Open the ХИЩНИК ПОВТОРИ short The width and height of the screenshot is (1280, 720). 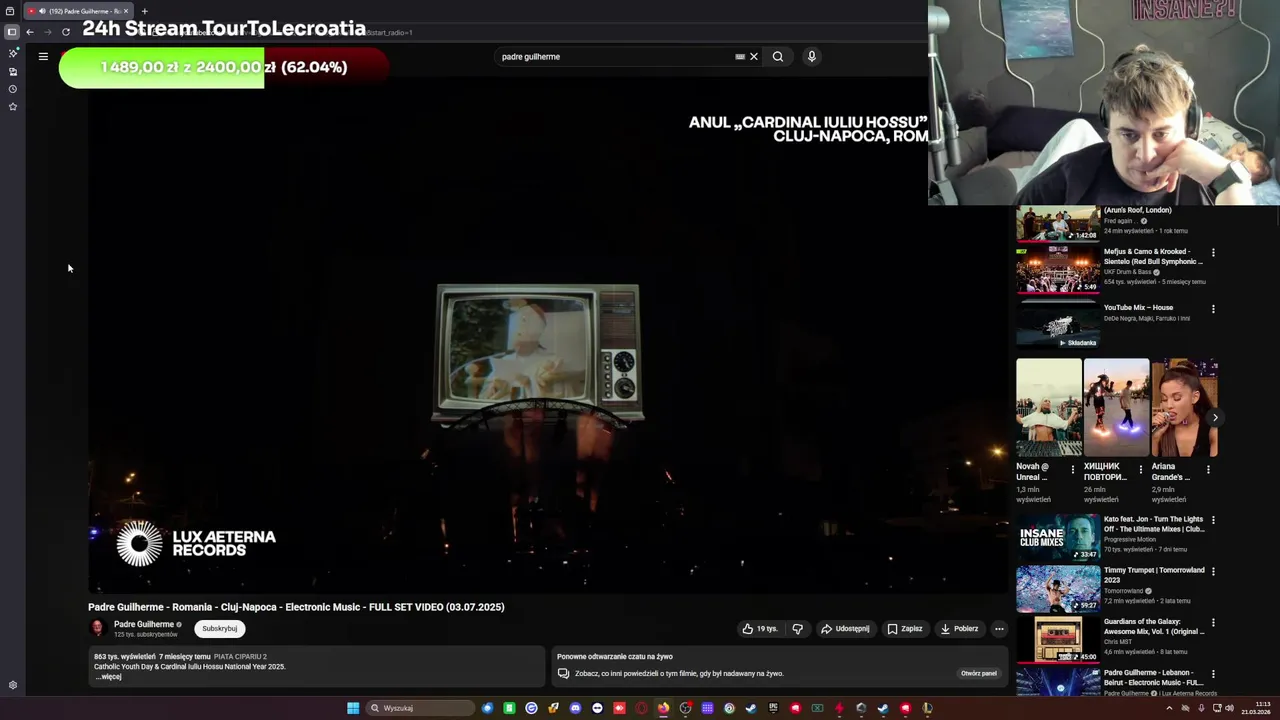(1116, 408)
